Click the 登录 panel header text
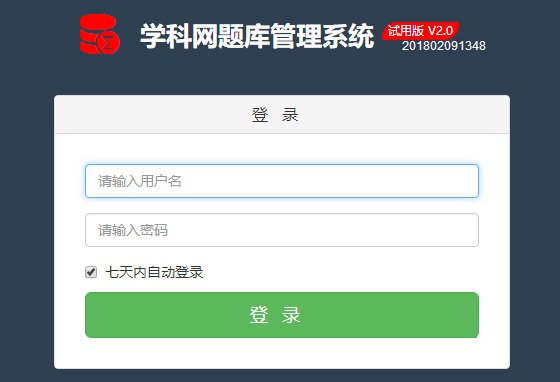 [275, 115]
